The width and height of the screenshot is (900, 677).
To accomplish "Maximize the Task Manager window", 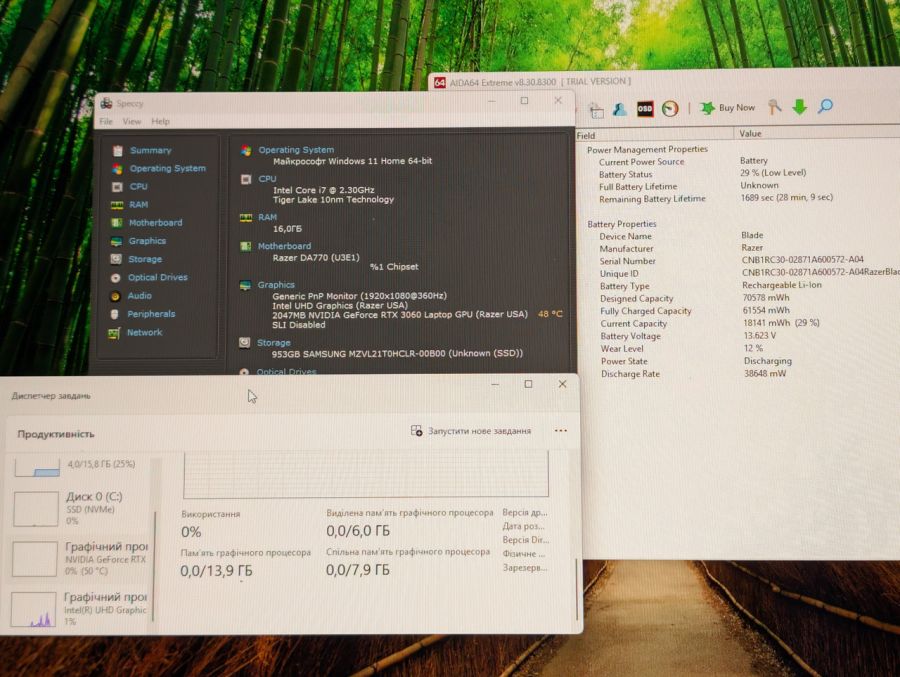I will click(529, 384).
